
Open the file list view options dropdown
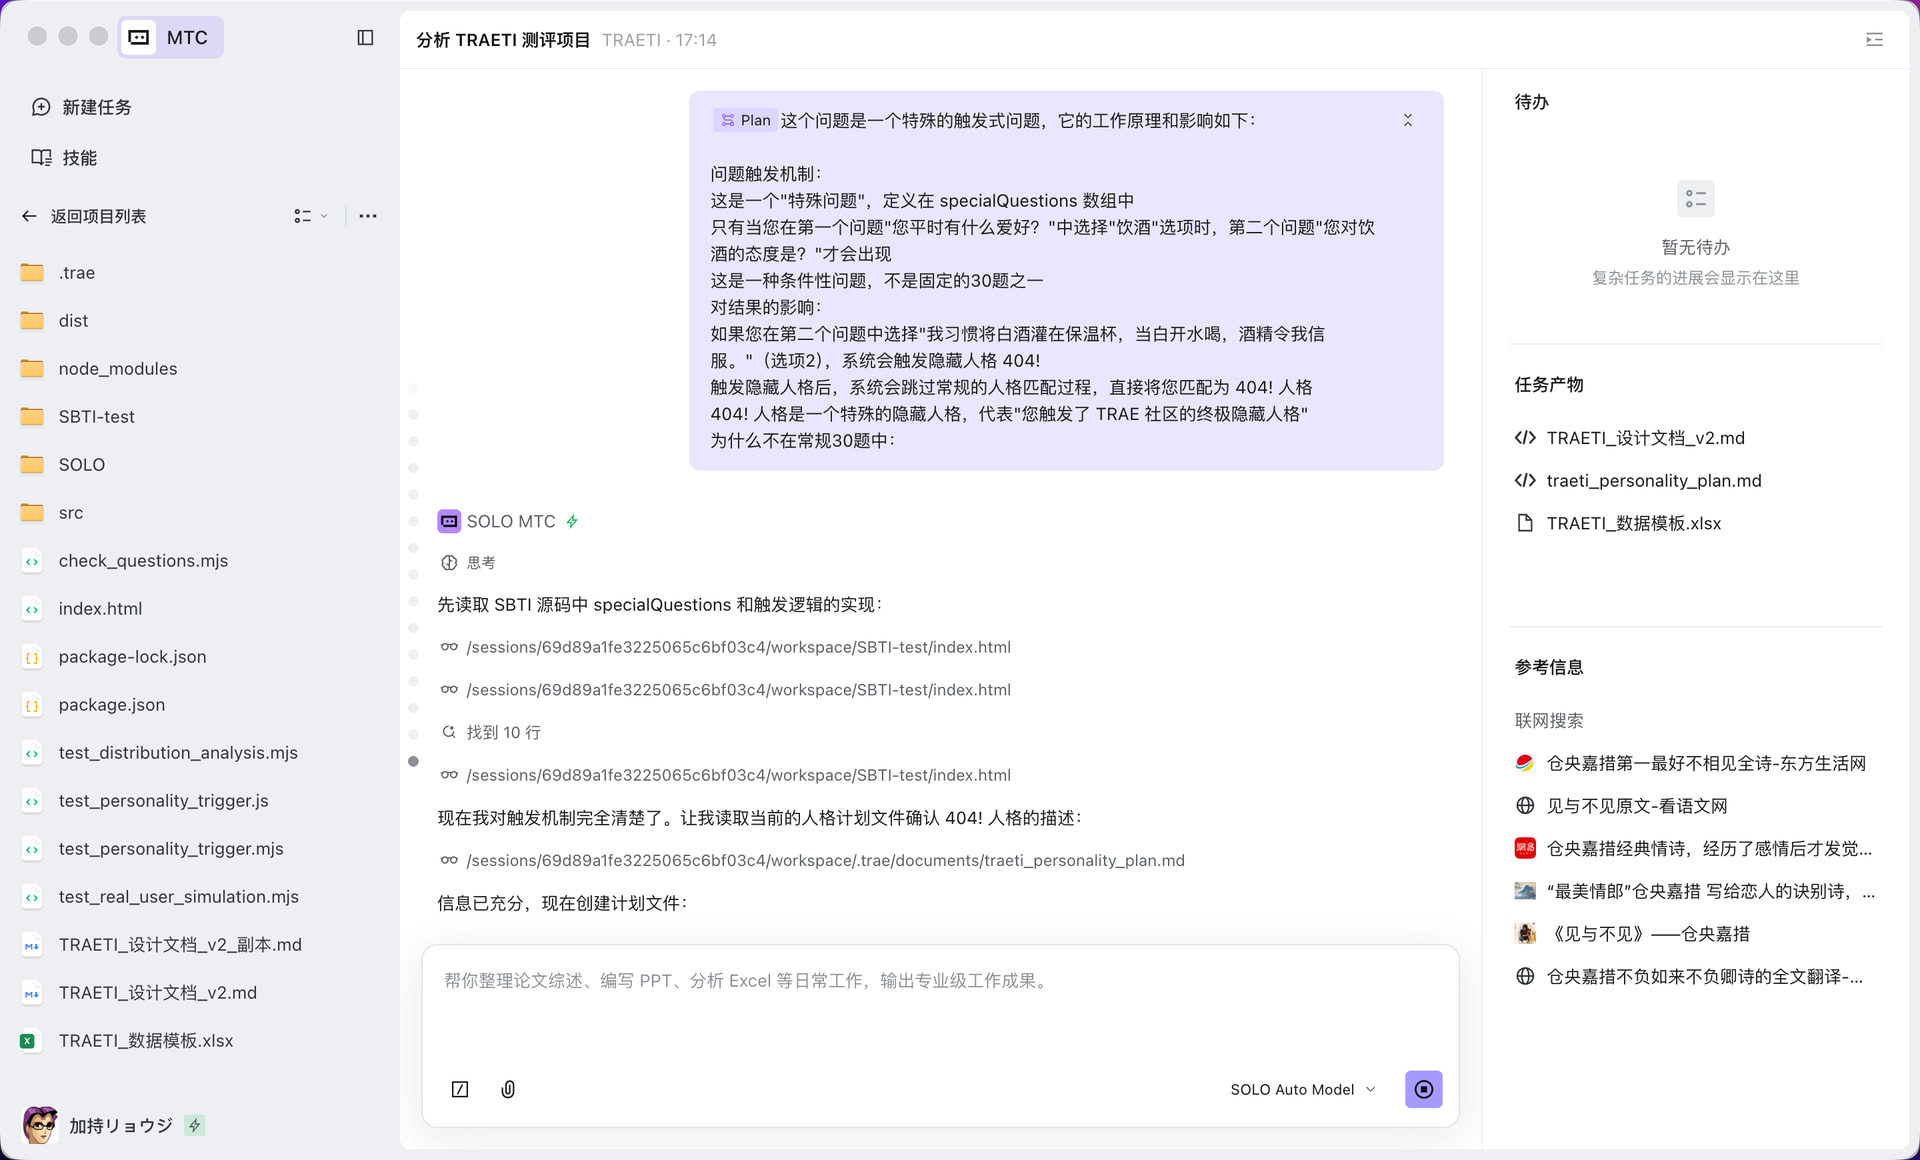coord(310,216)
